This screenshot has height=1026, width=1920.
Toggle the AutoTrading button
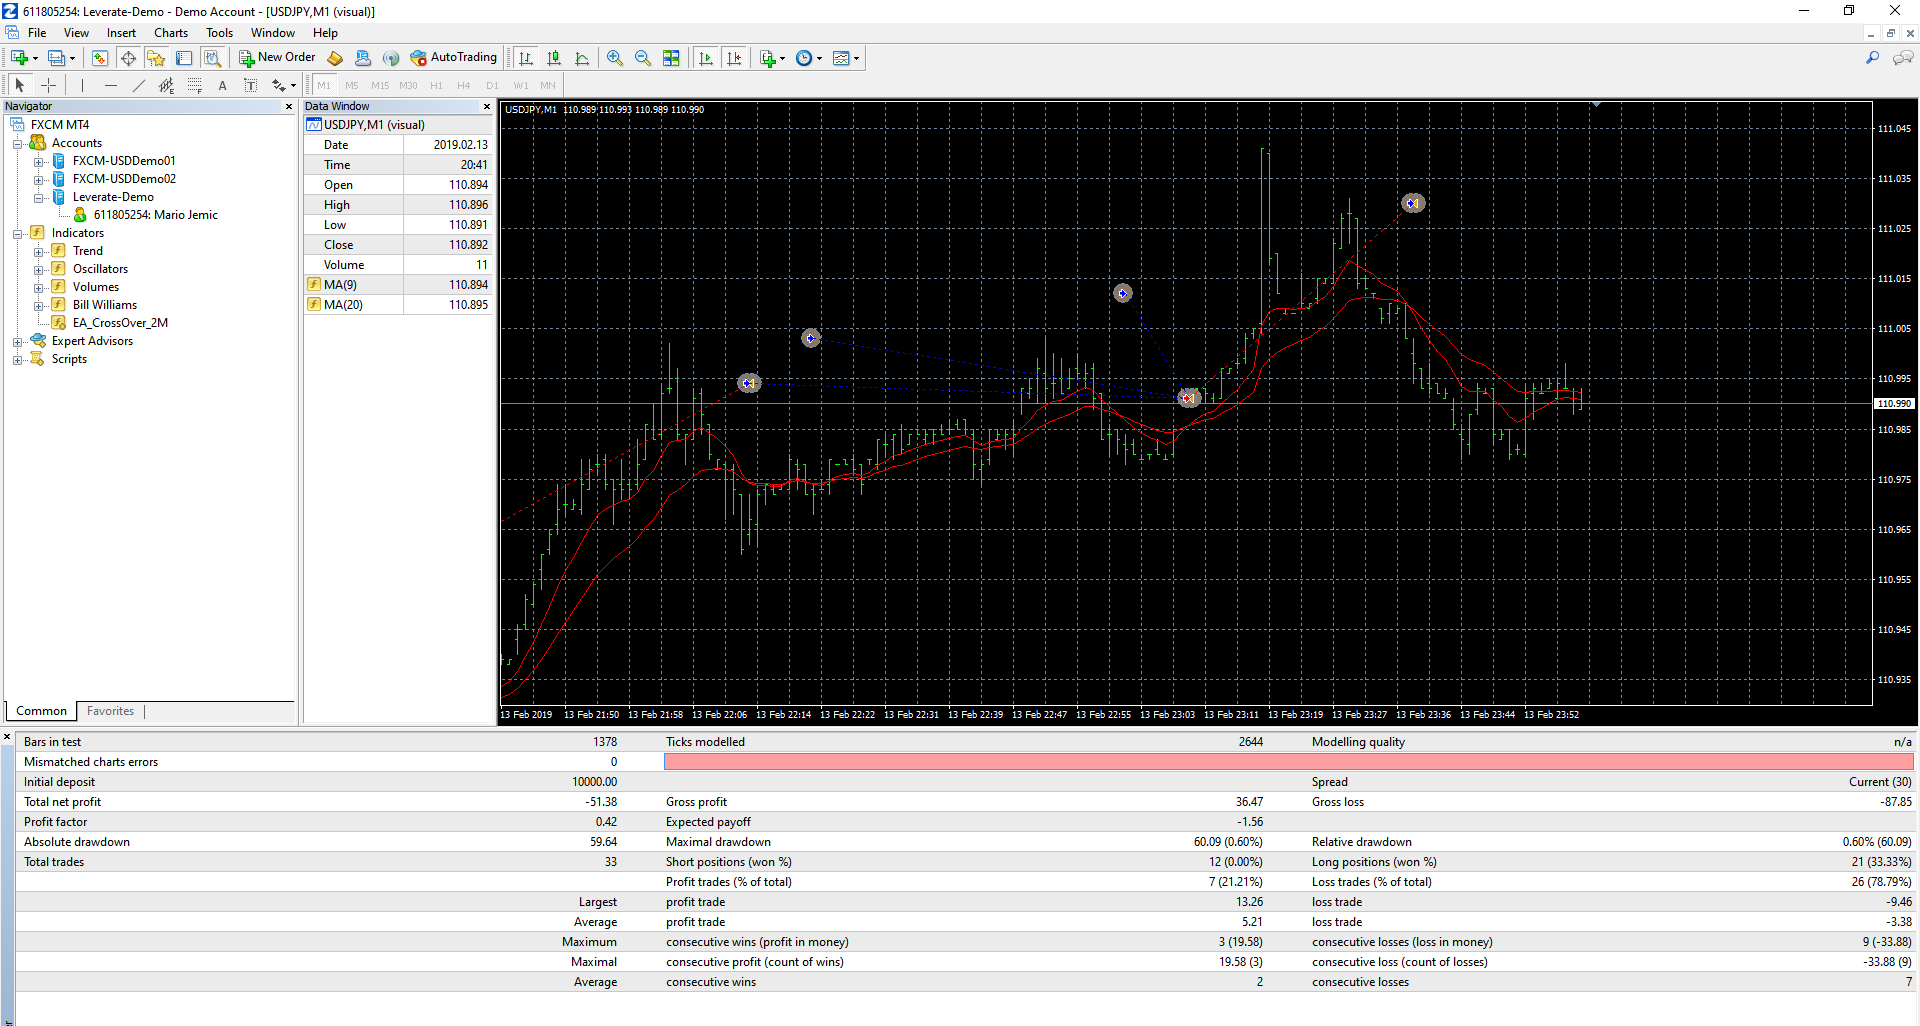click(x=454, y=58)
